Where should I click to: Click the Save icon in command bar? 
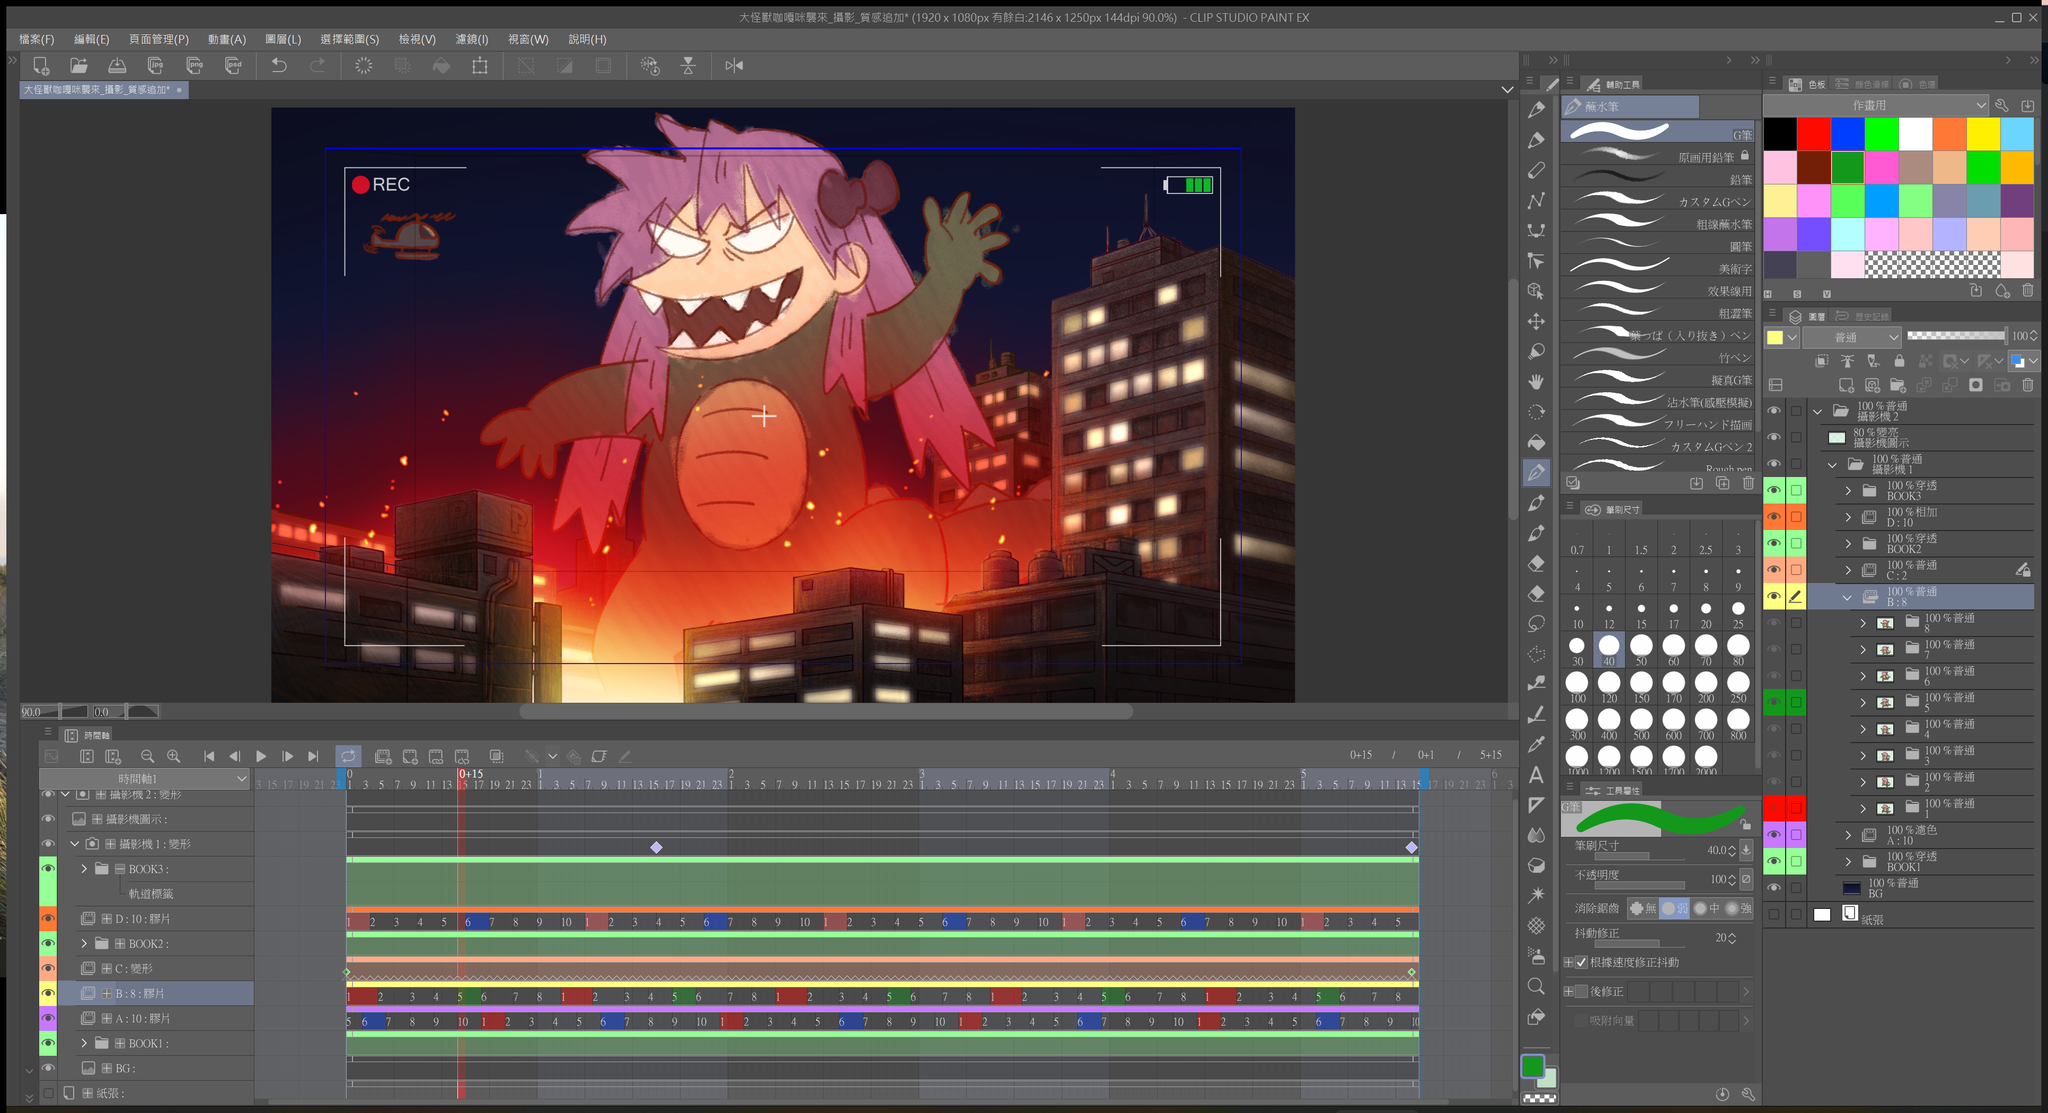(x=117, y=66)
